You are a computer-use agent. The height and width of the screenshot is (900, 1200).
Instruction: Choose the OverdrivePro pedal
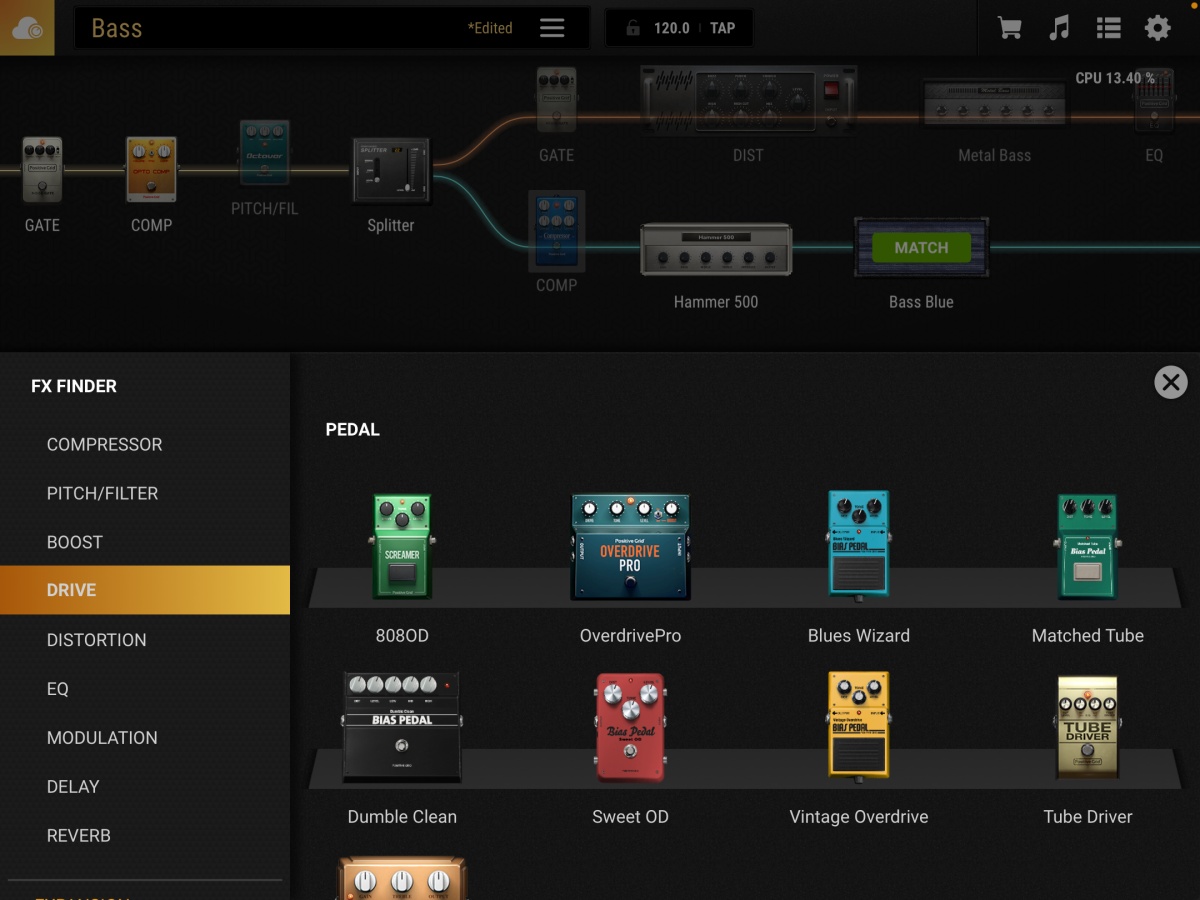630,547
